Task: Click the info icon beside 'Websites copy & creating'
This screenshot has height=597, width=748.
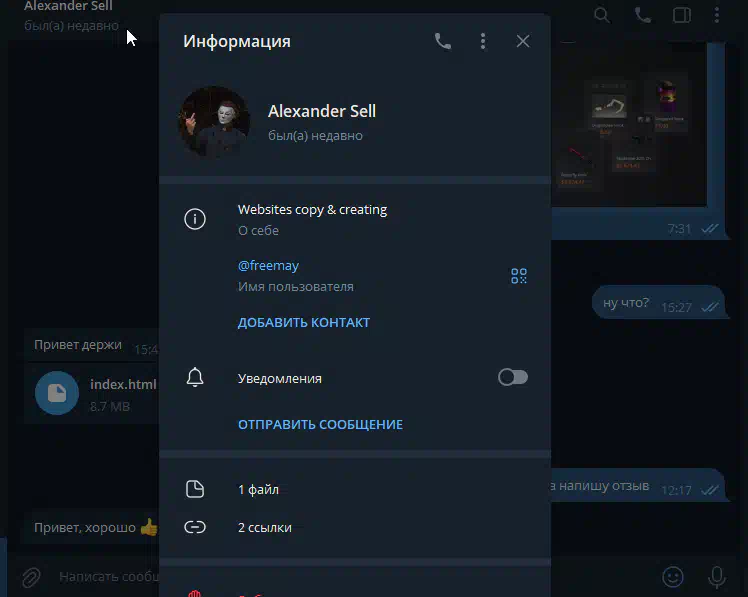Action: click(195, 219)
